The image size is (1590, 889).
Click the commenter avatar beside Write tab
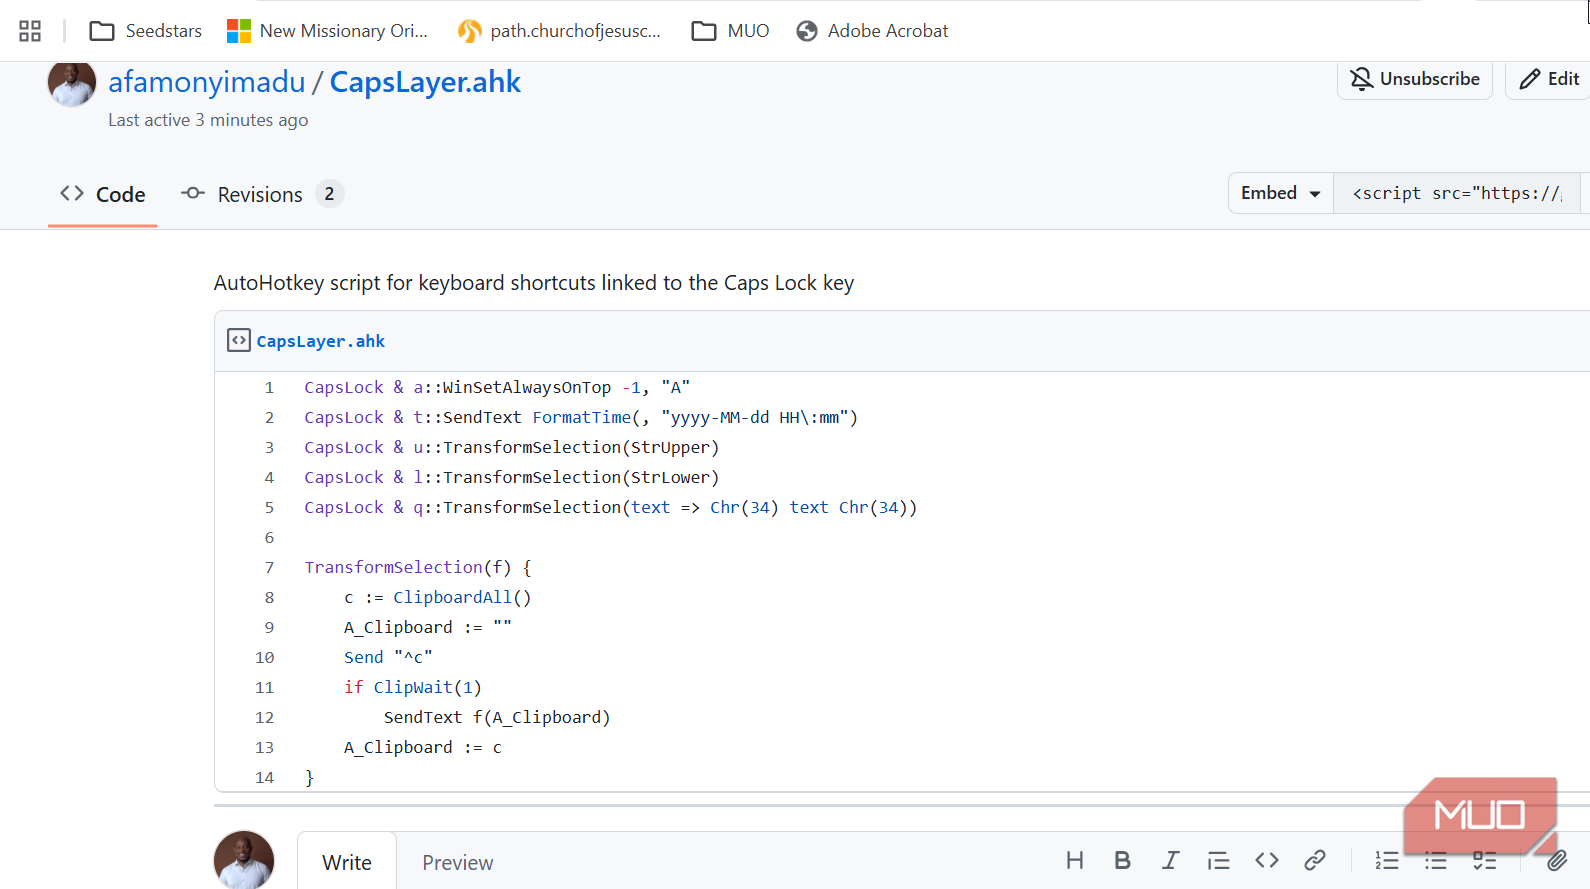pos(244,860)
